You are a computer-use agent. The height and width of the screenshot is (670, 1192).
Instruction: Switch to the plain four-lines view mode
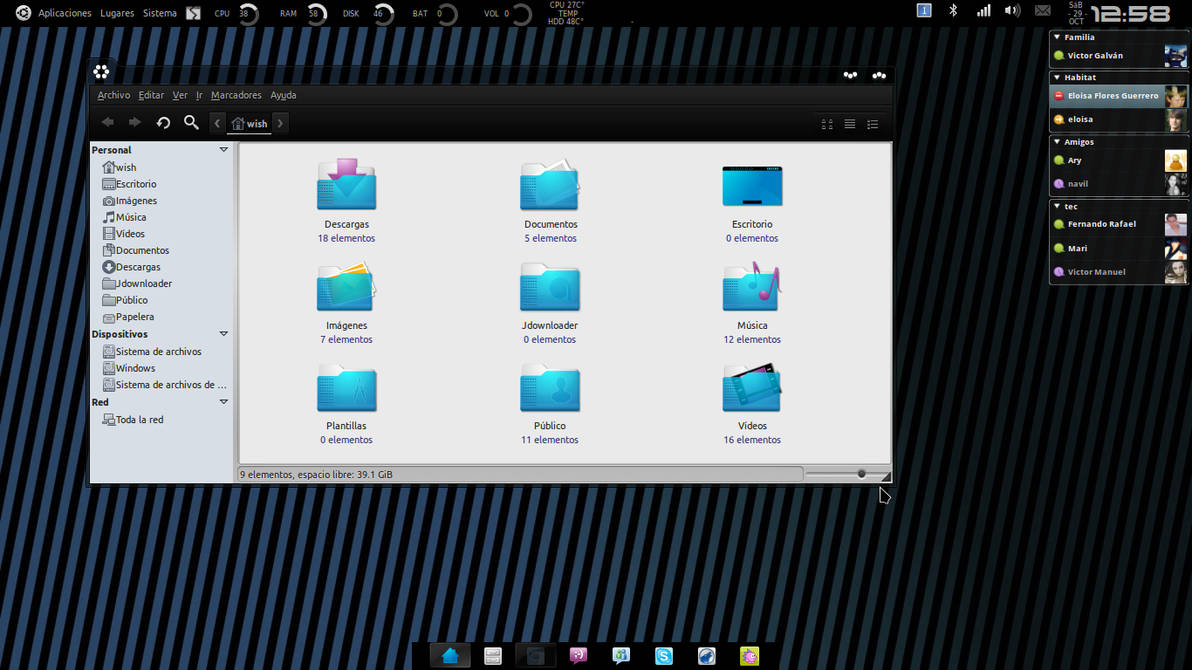coord(850,124)
